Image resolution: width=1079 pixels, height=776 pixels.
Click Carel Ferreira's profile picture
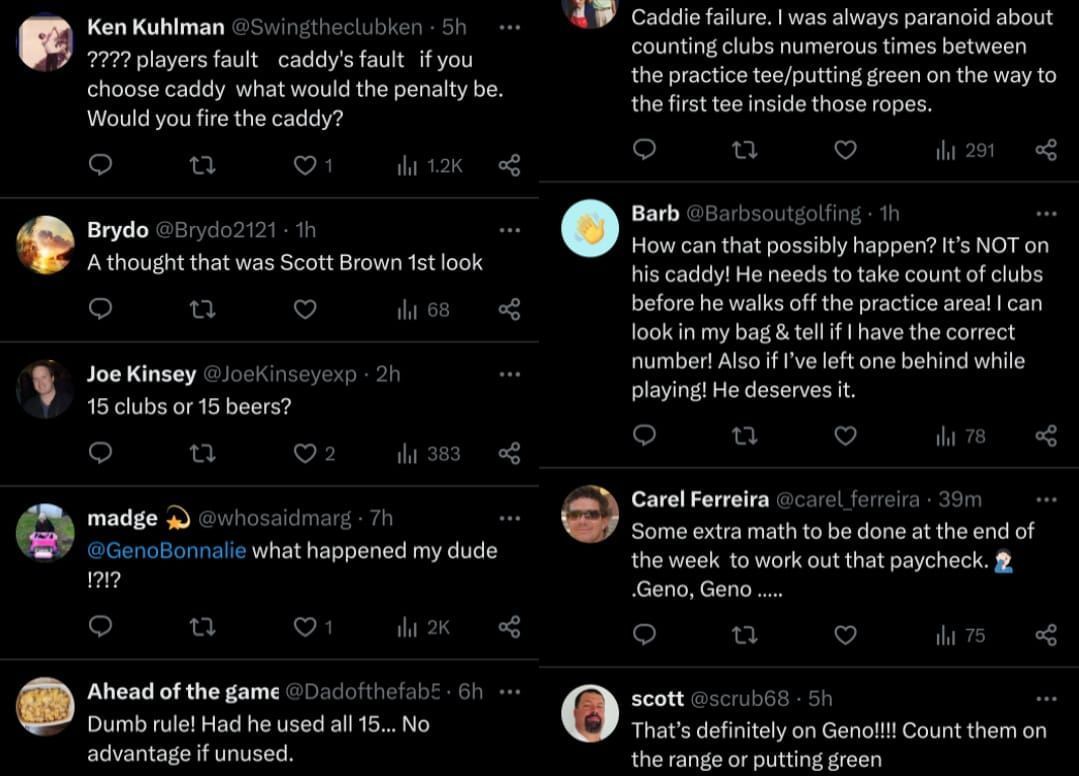click(x=590, y=513)
